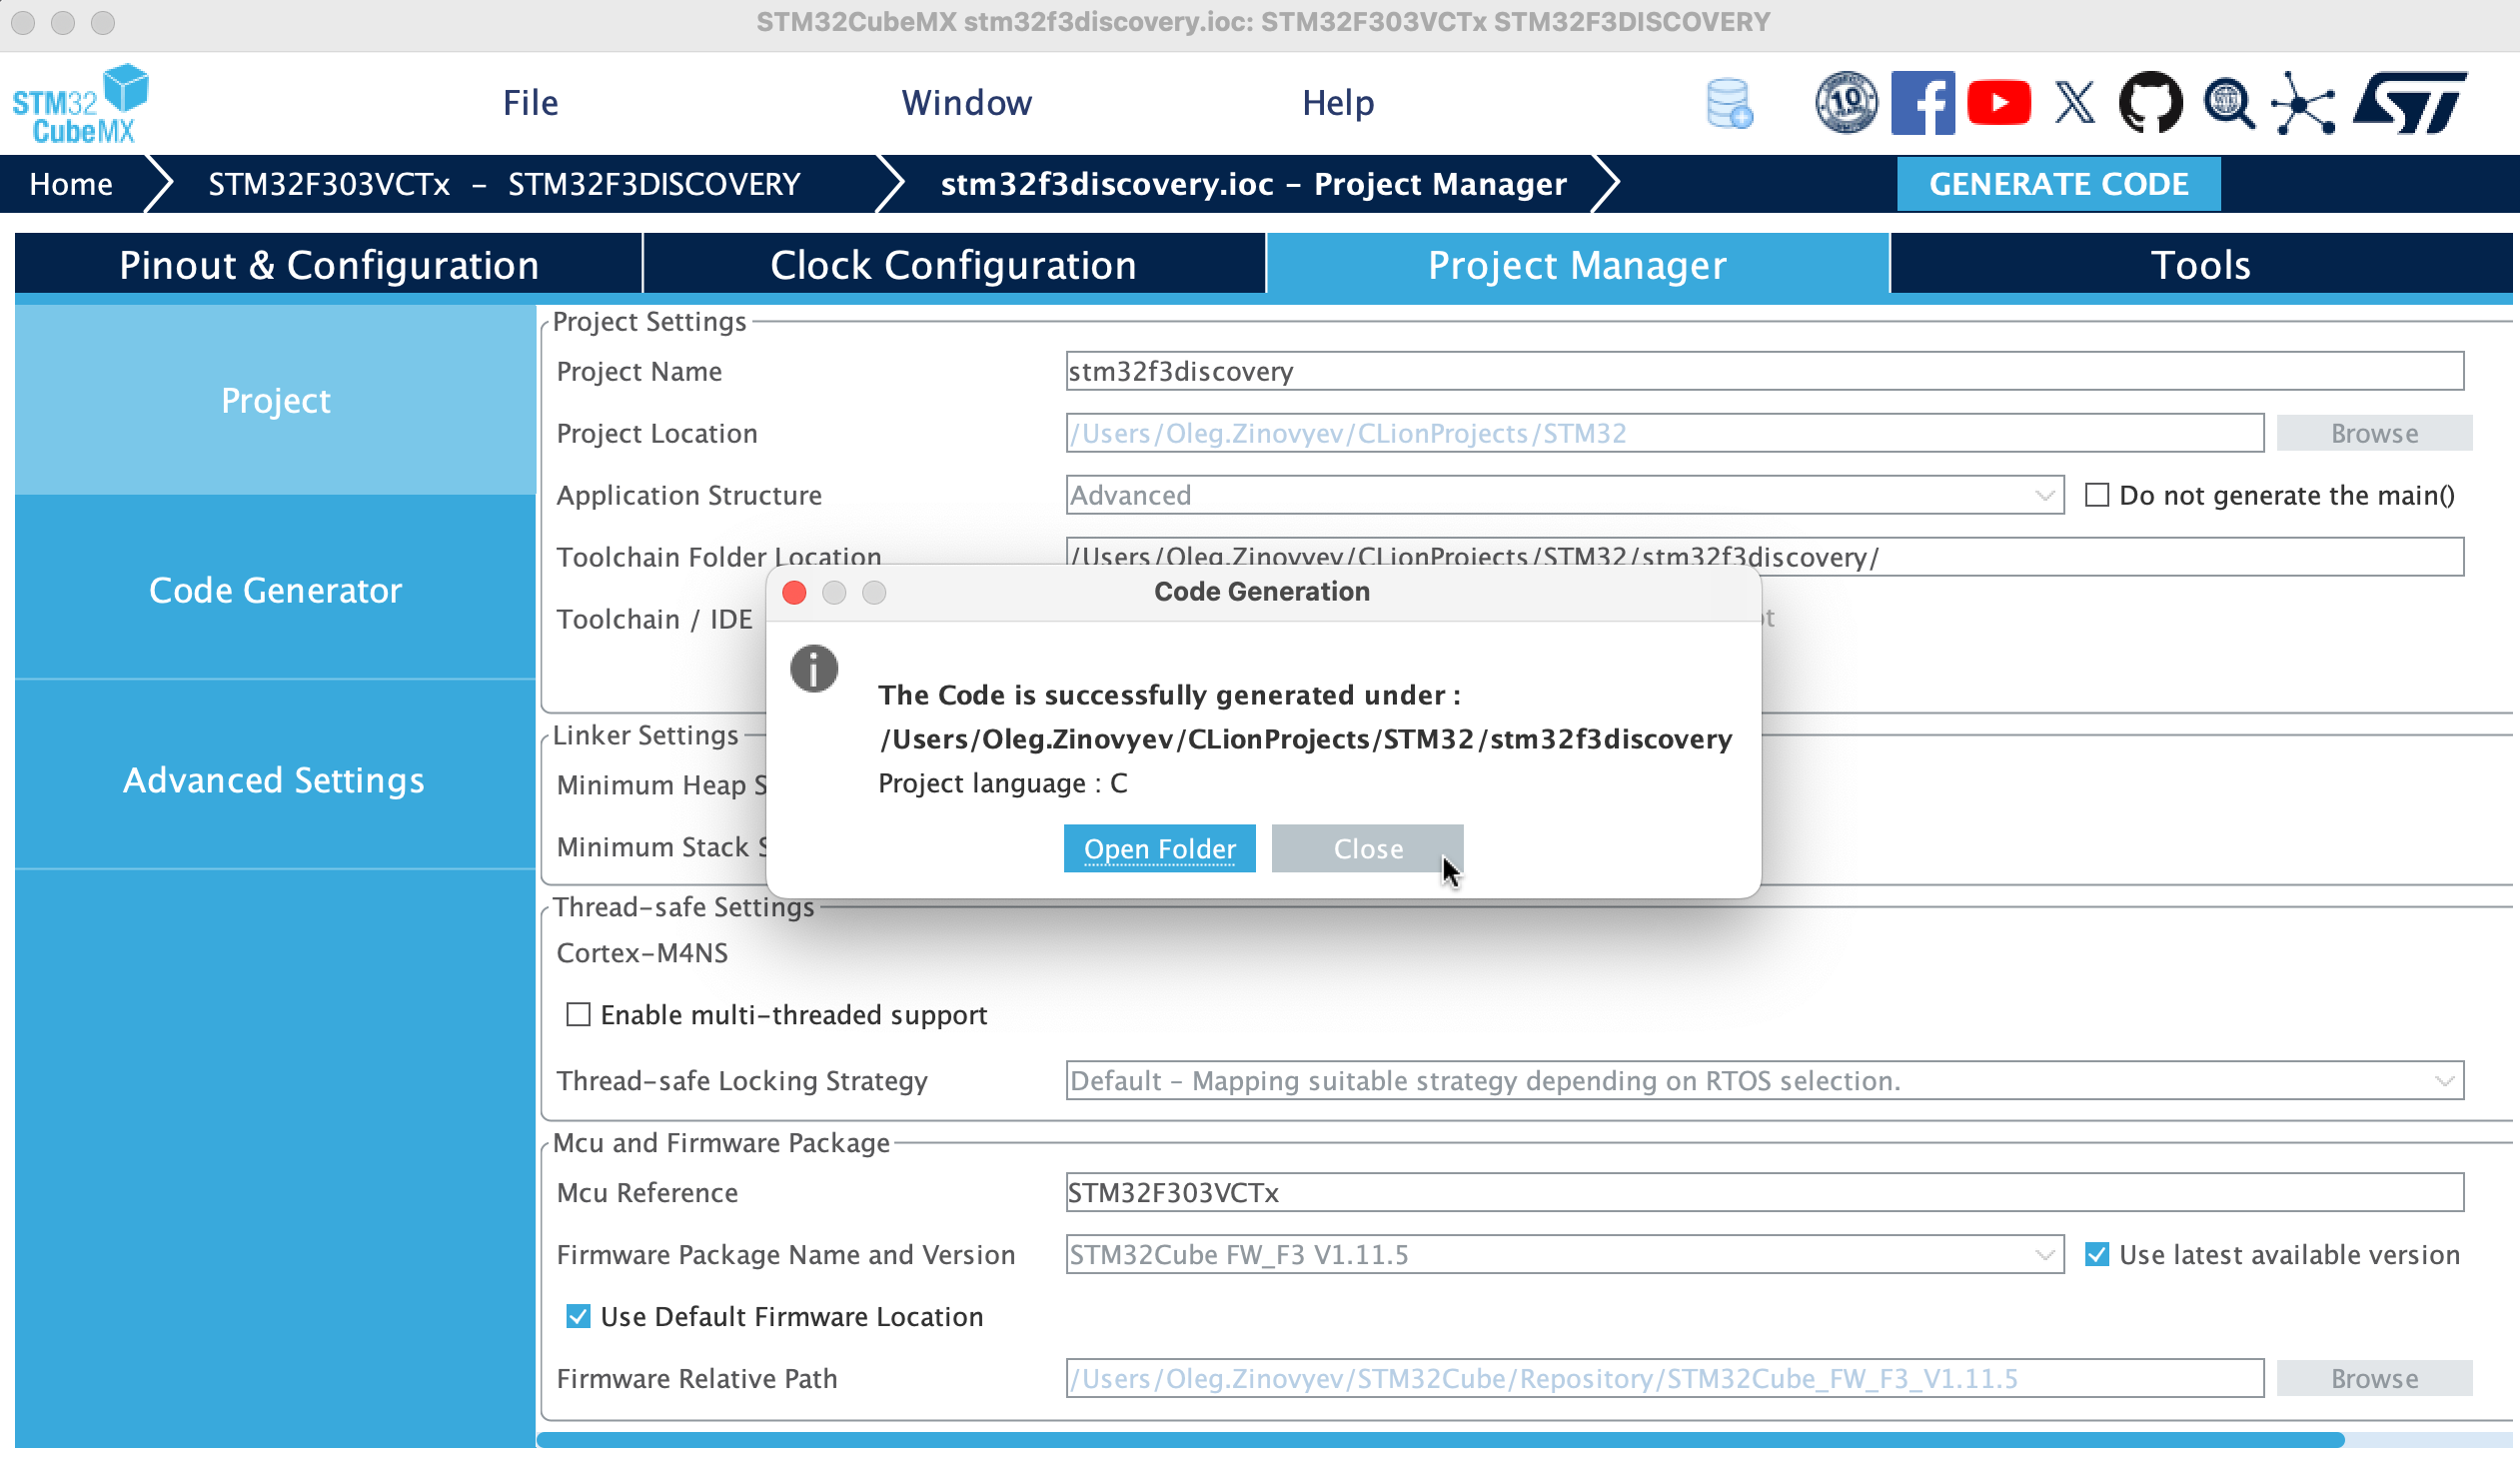The width and height of the screenshot is (2520, 1457).
Task: Open the File menu
Action: point(530,103)
